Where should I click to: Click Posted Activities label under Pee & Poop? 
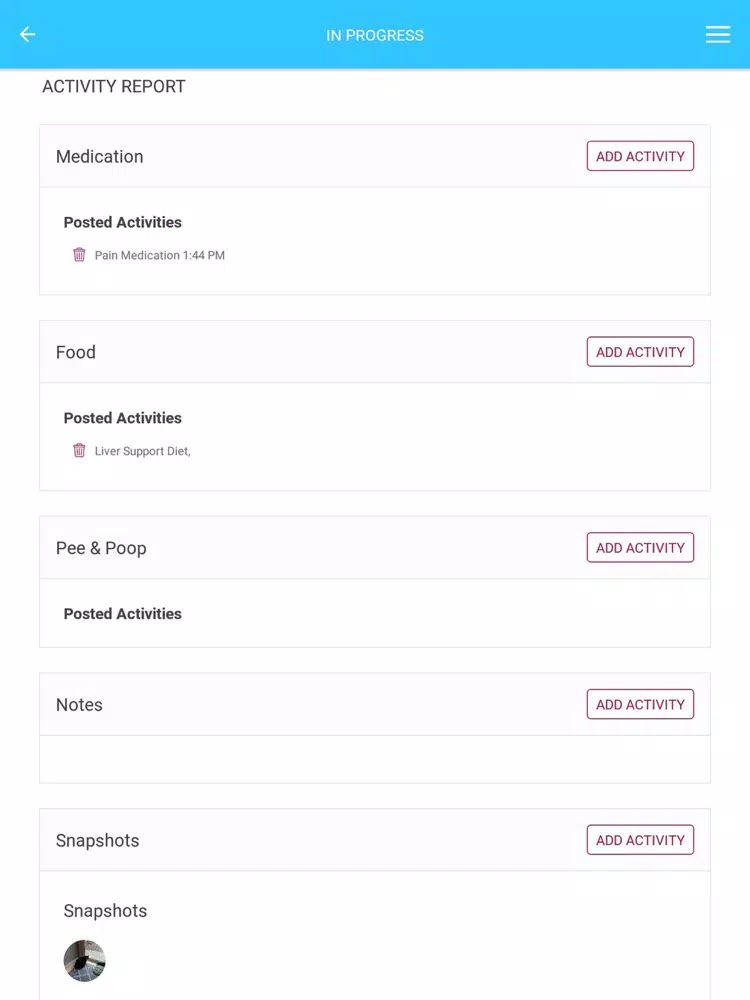click(x=122, y=614)
